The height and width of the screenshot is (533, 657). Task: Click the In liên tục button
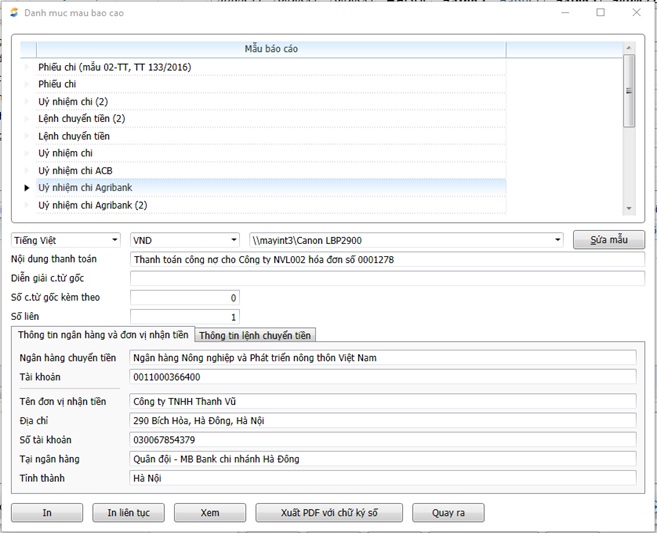[128, 513]
